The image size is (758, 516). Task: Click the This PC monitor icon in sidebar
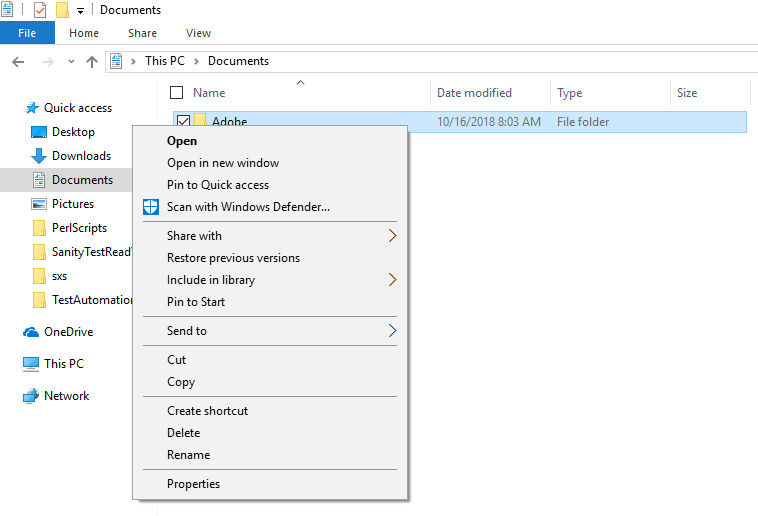[31, 364]
